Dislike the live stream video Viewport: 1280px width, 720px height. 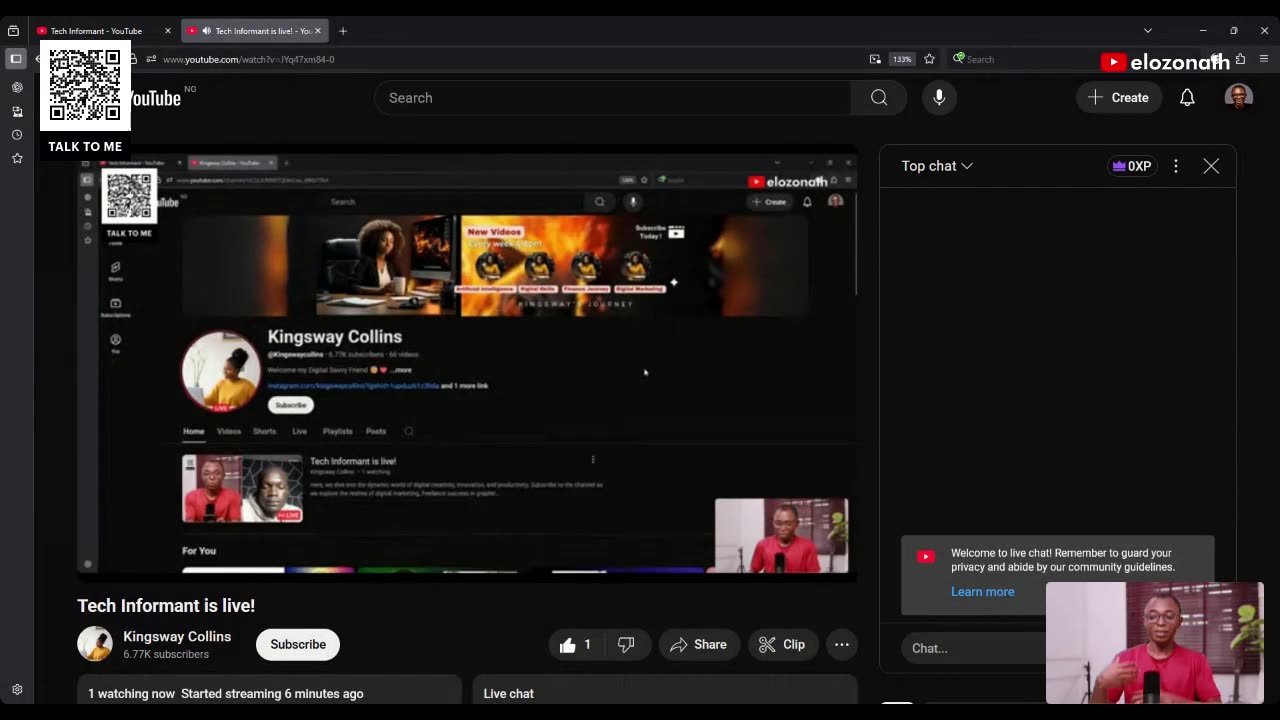(626, 645)
